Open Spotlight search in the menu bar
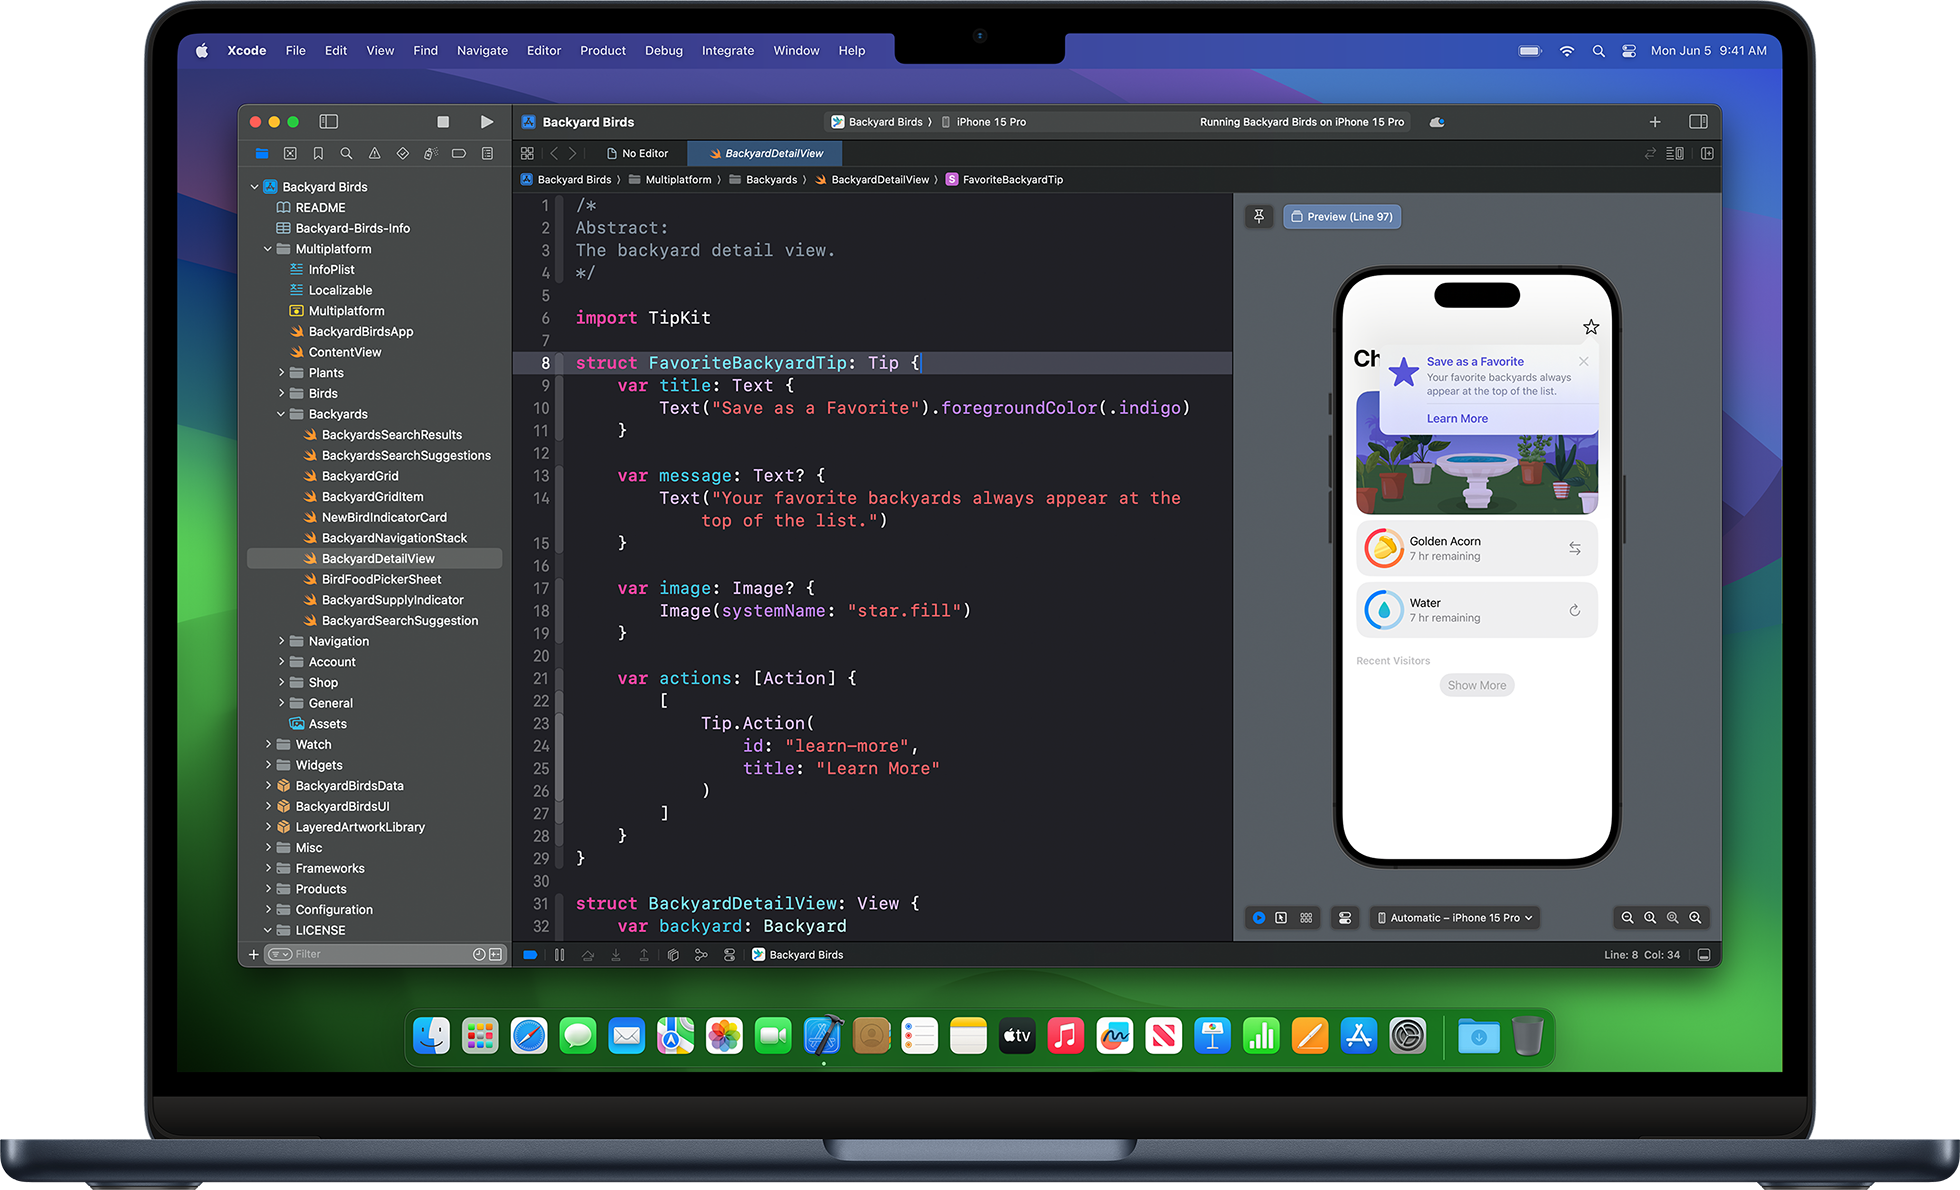Viewport: 1960px width, 1190px height. coord(1598,51)
